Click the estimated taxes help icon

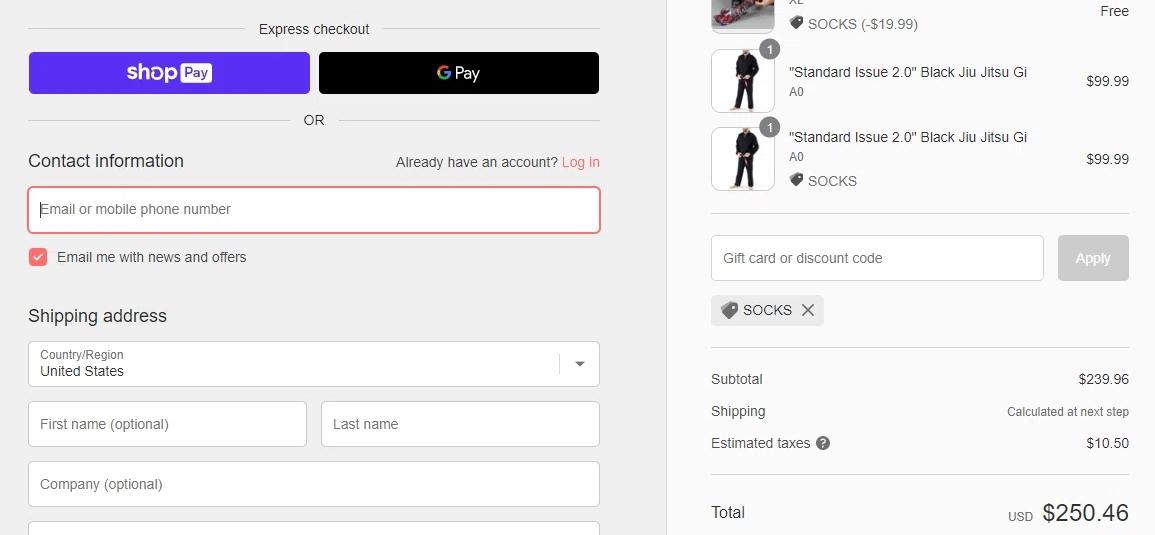(x=823, y=443)
